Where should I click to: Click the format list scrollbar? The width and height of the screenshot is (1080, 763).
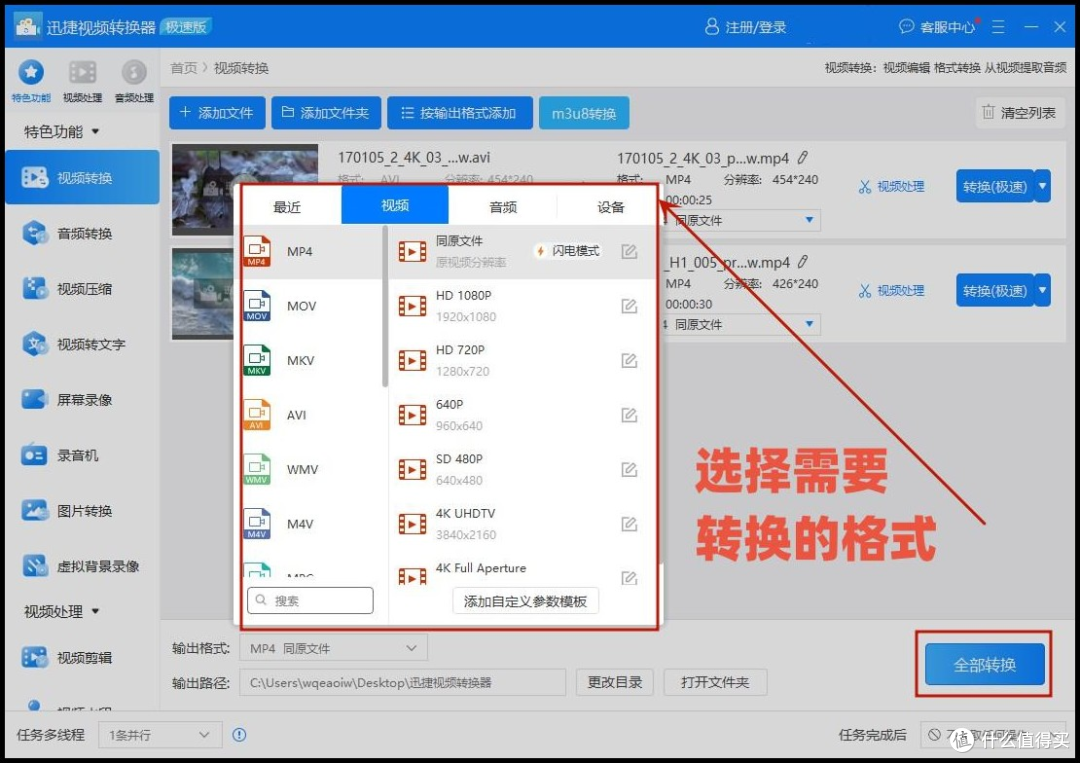point(384,306)
